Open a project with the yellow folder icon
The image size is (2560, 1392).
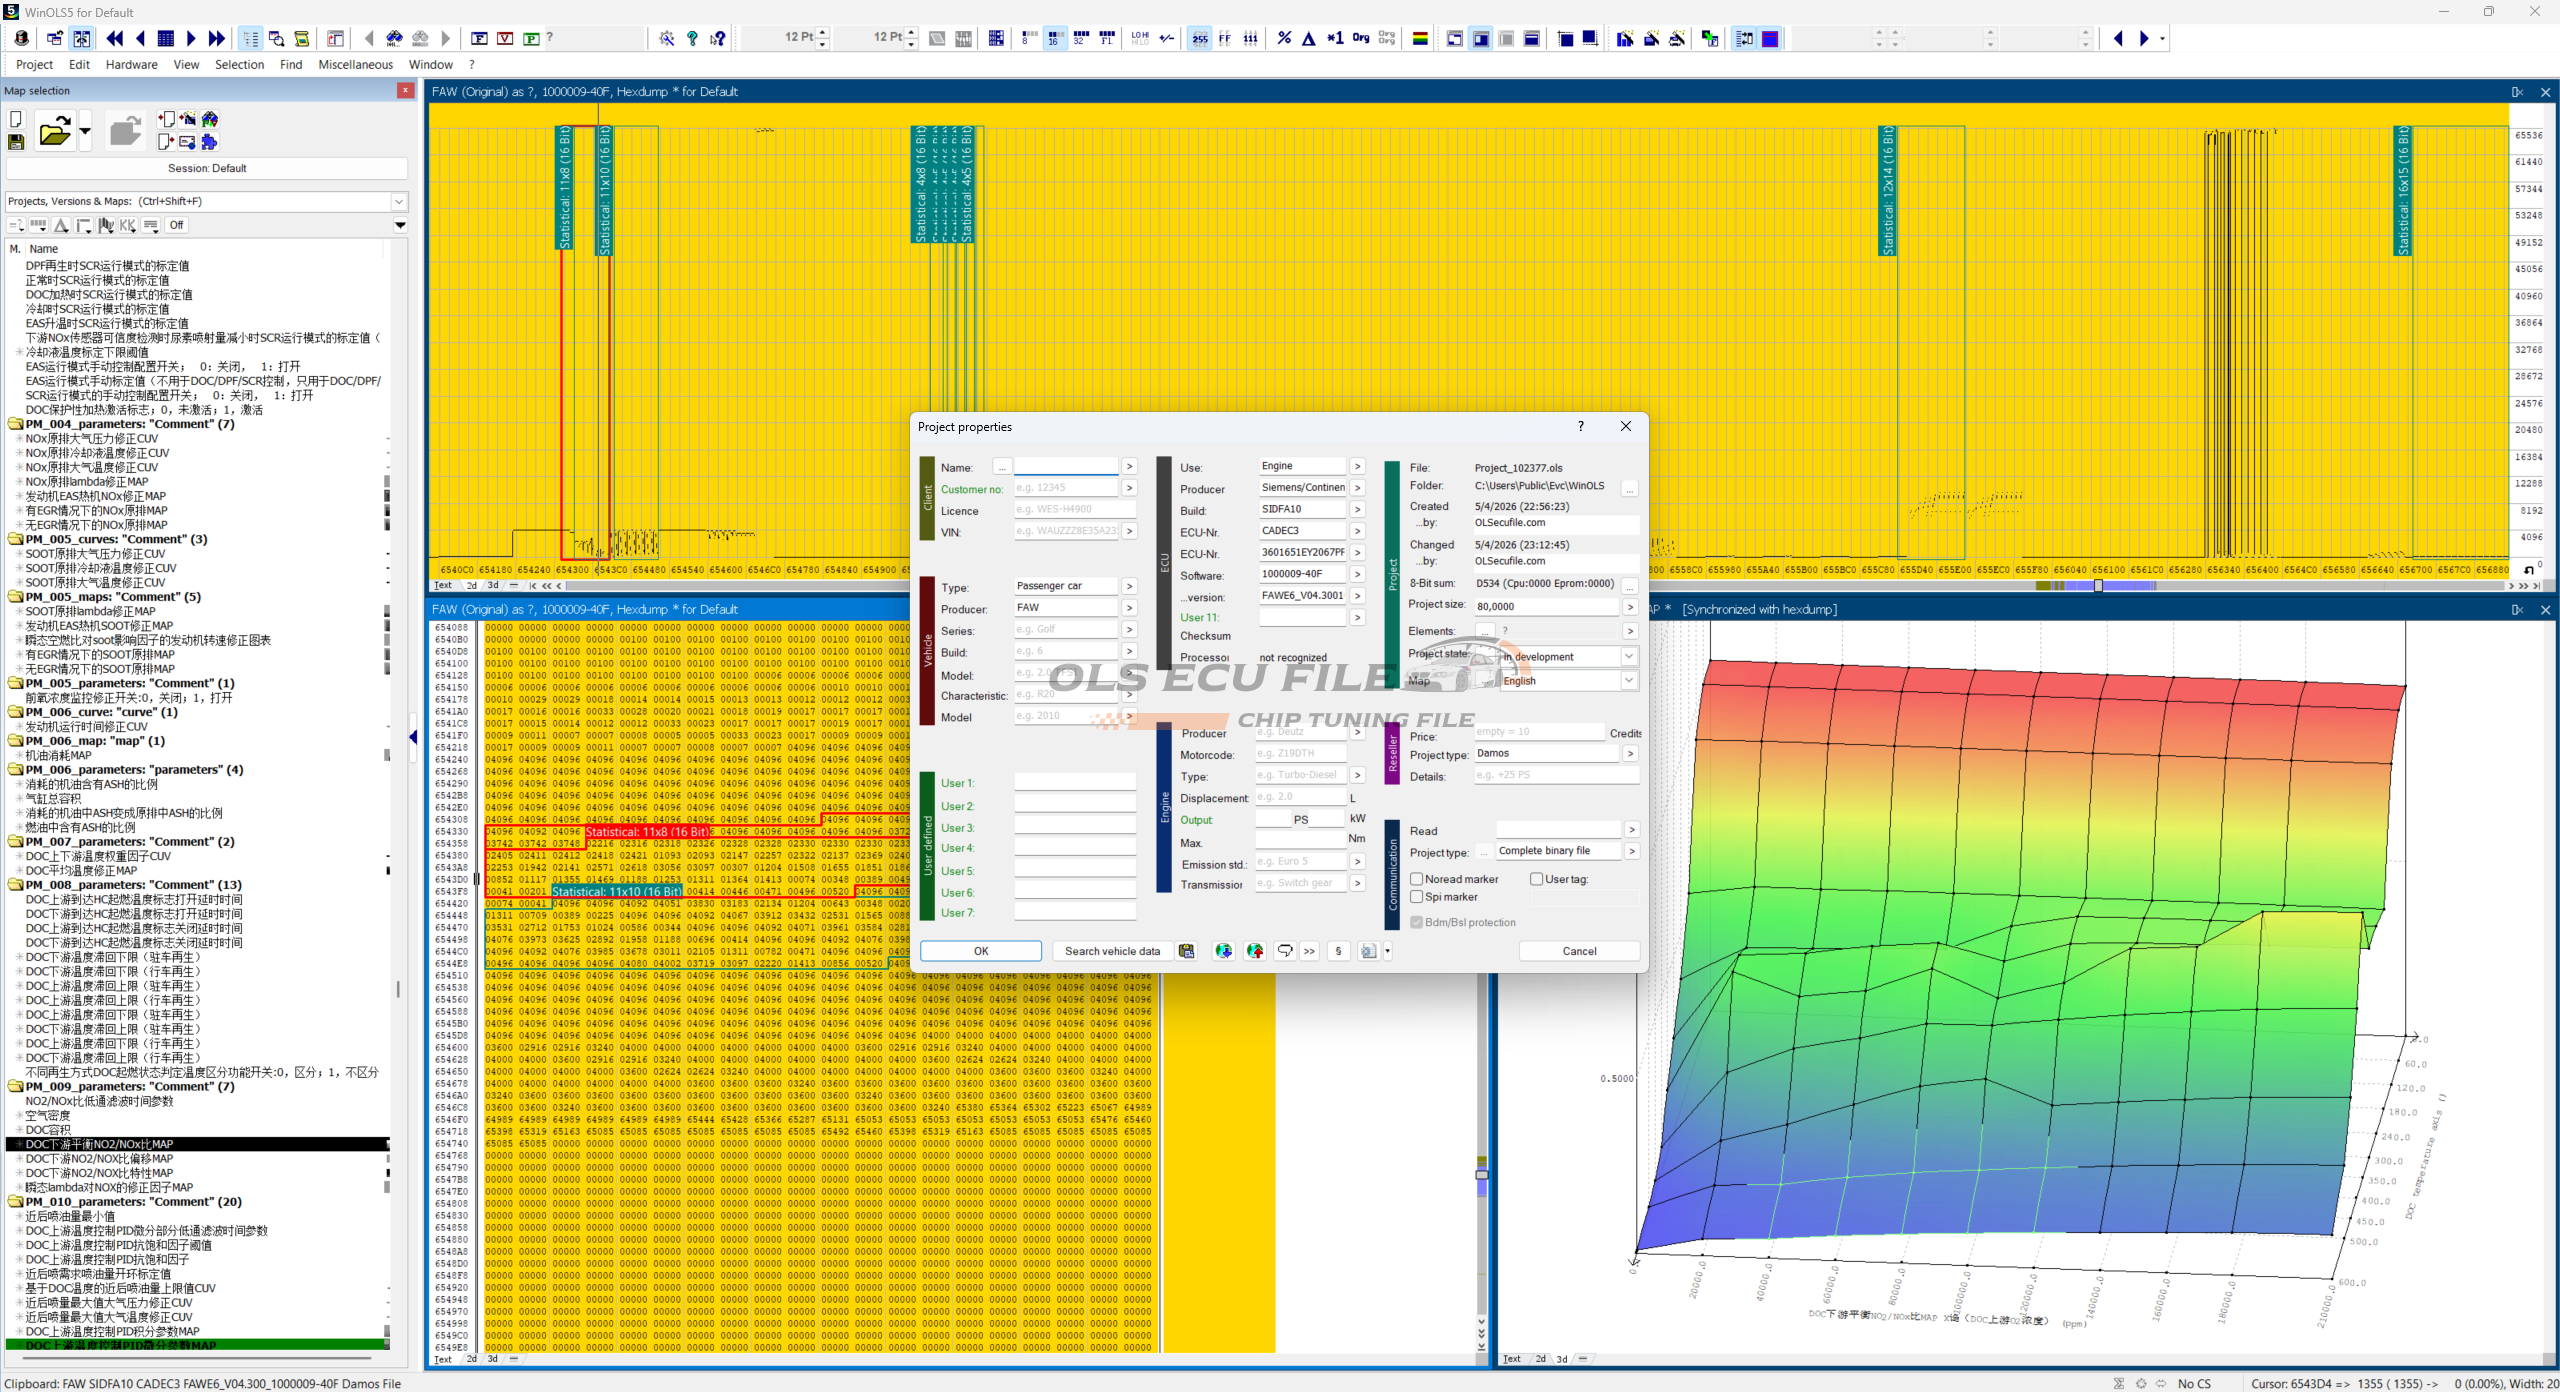click(x=55, y=131)
